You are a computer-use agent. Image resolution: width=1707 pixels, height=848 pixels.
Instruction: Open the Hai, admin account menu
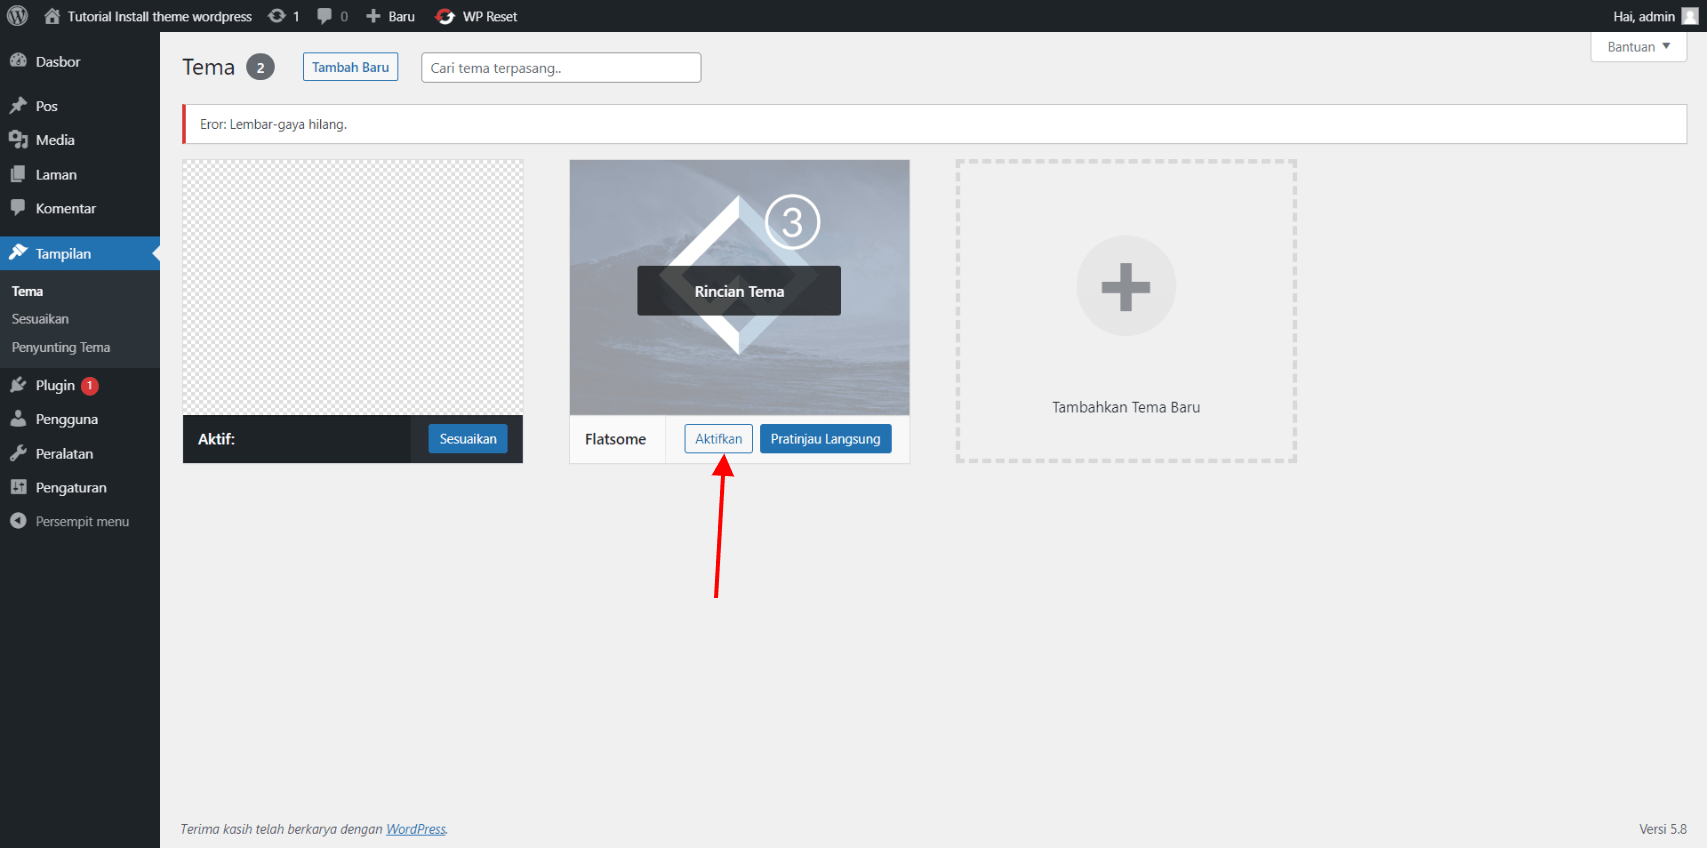coord(1654,16)
